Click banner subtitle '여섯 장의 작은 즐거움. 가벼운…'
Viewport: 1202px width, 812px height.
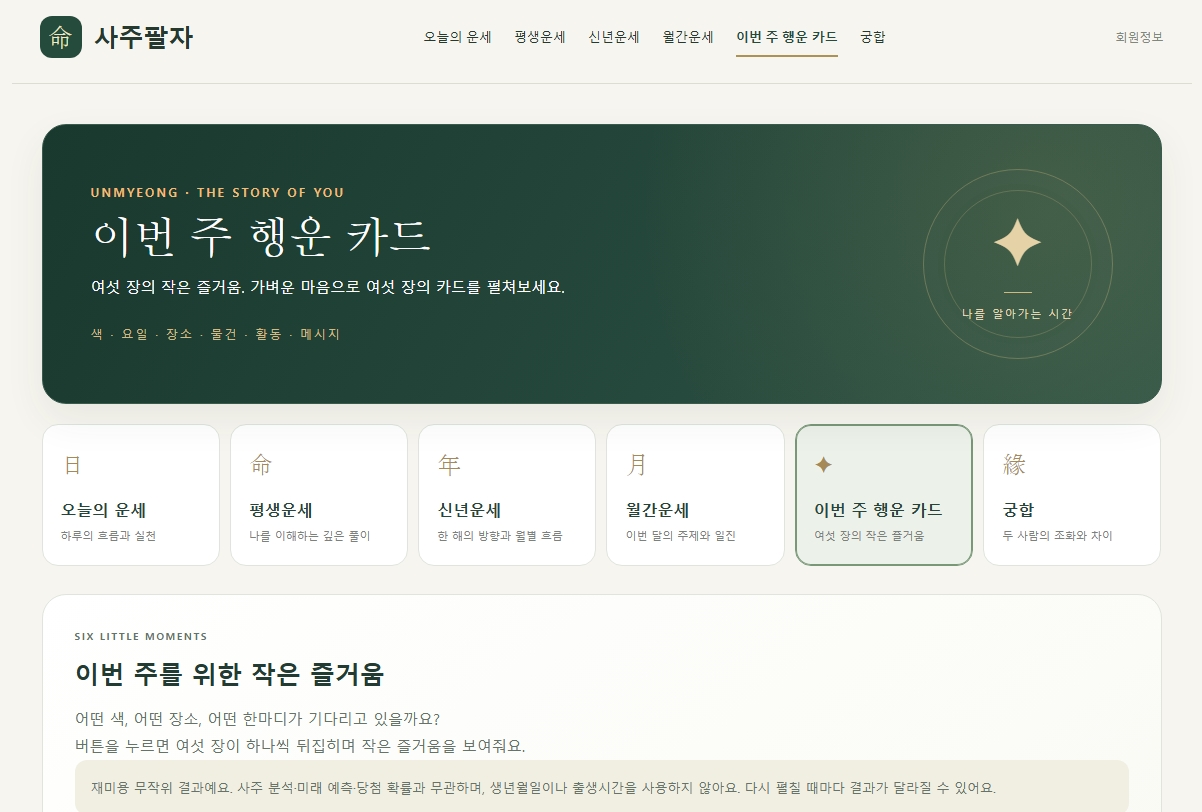tap(328, 287)
